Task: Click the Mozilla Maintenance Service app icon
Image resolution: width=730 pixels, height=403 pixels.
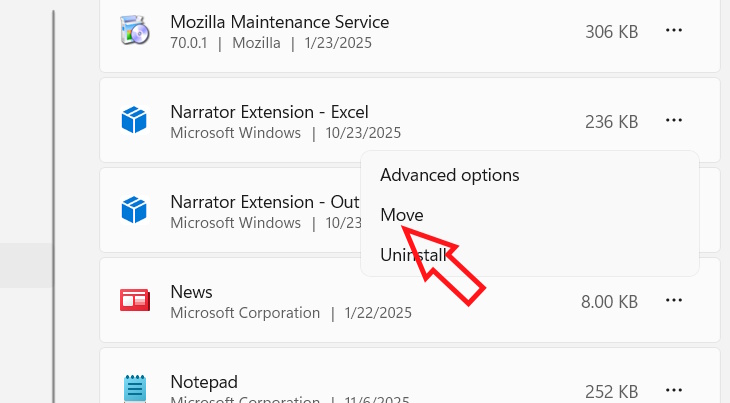Action: 134,31
